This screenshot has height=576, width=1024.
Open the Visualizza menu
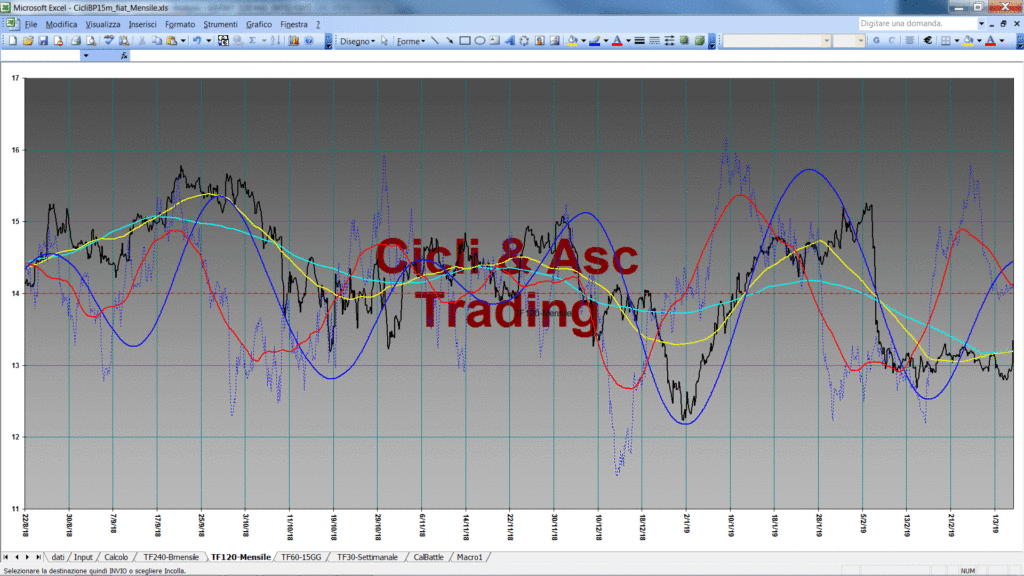tap(103, 24)
